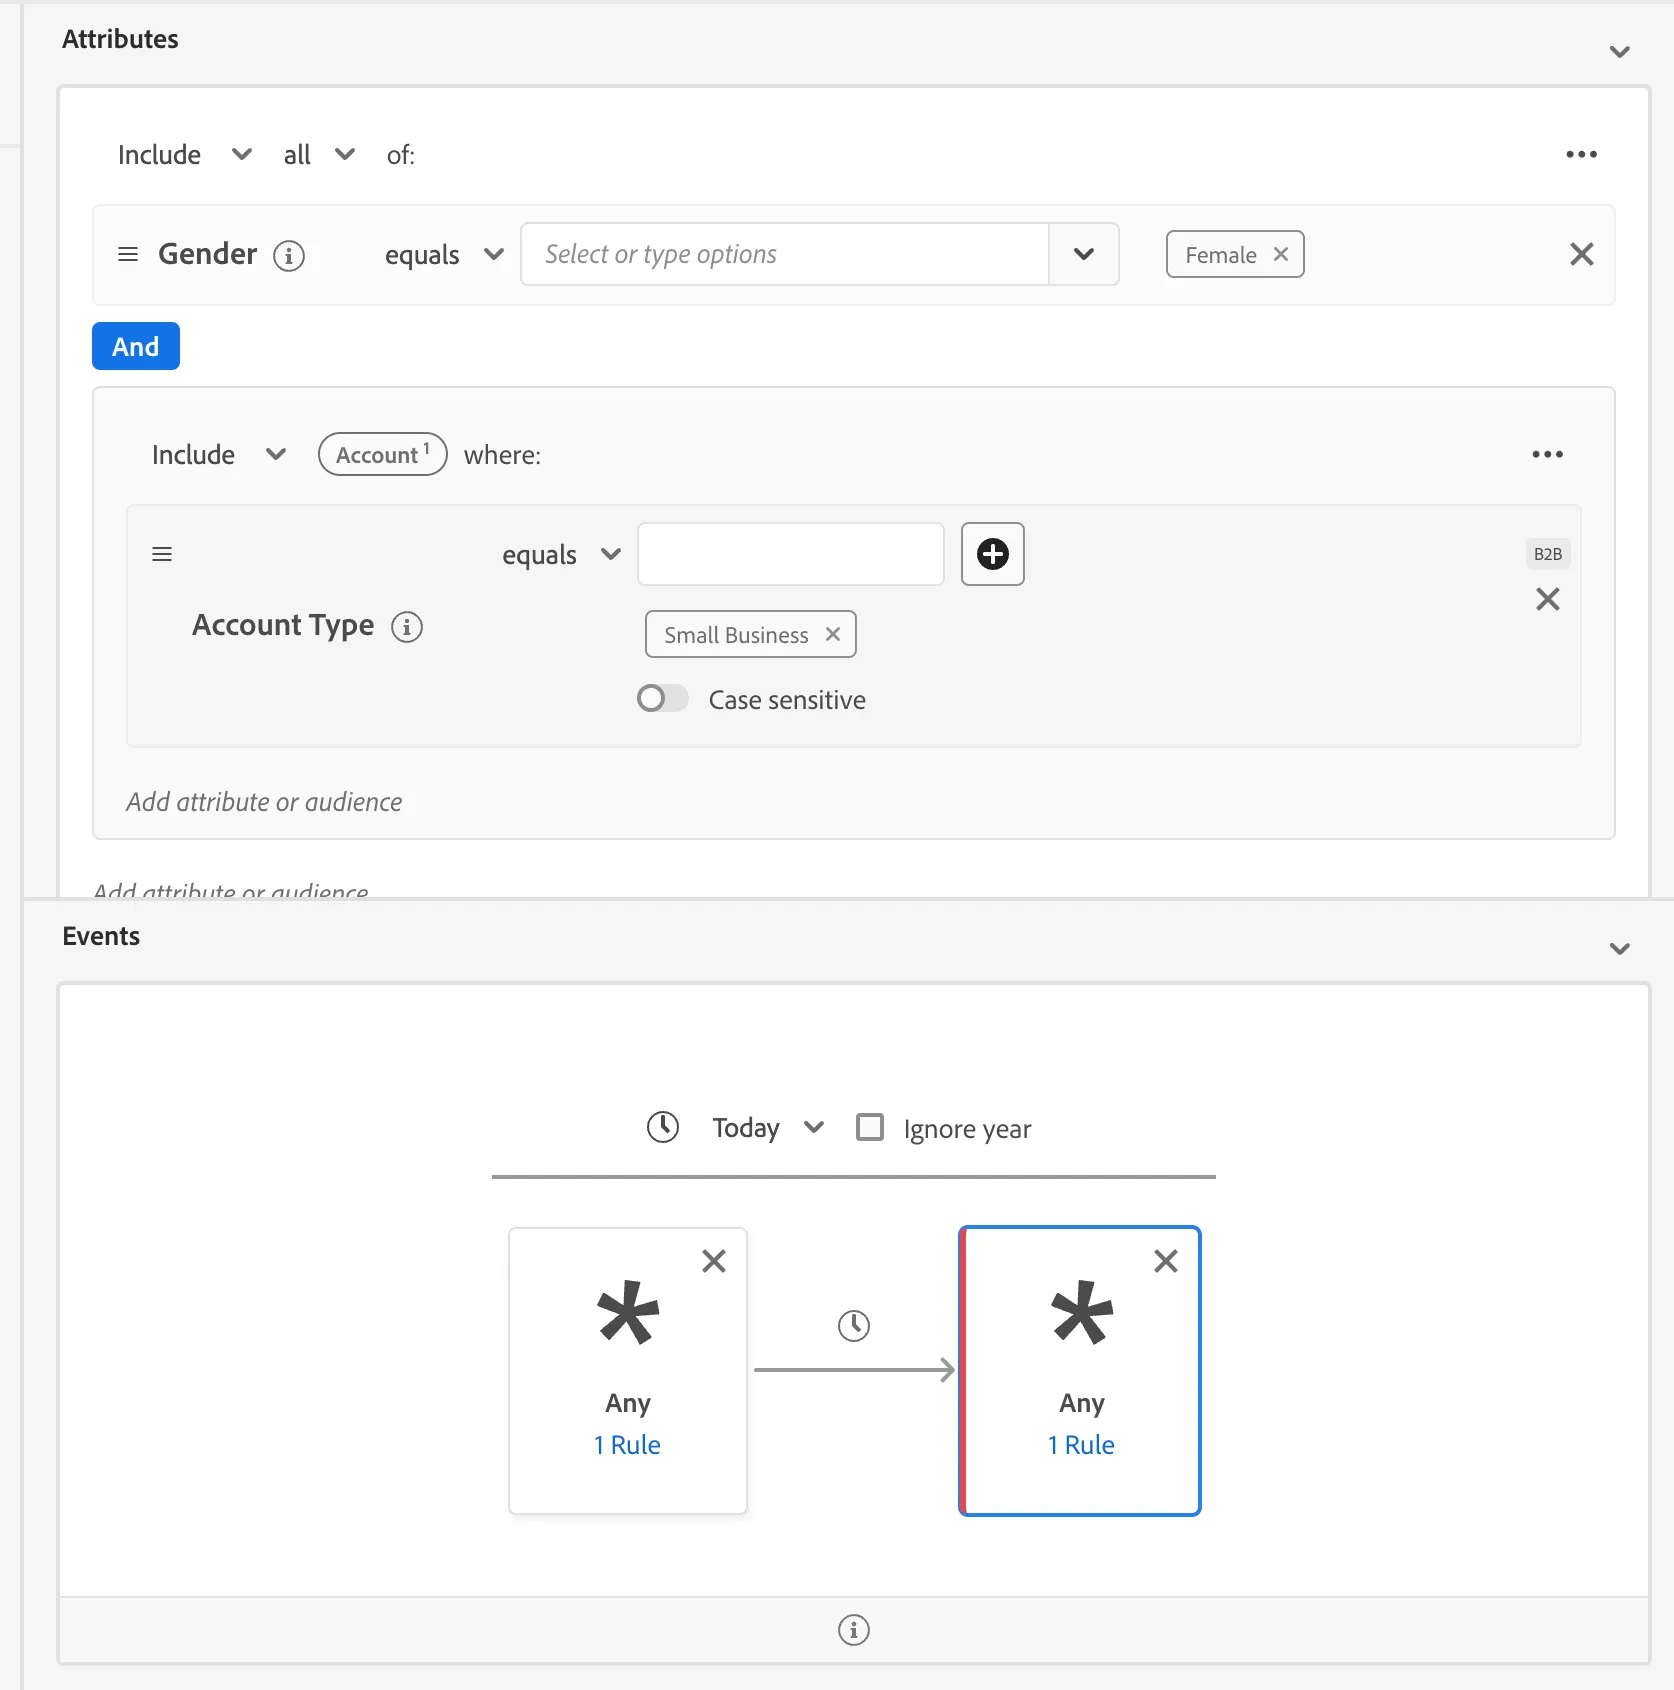Toggle the Case sensitive switch
Viewport: 1674px width, 1690px height.
(x=663, y=698)
